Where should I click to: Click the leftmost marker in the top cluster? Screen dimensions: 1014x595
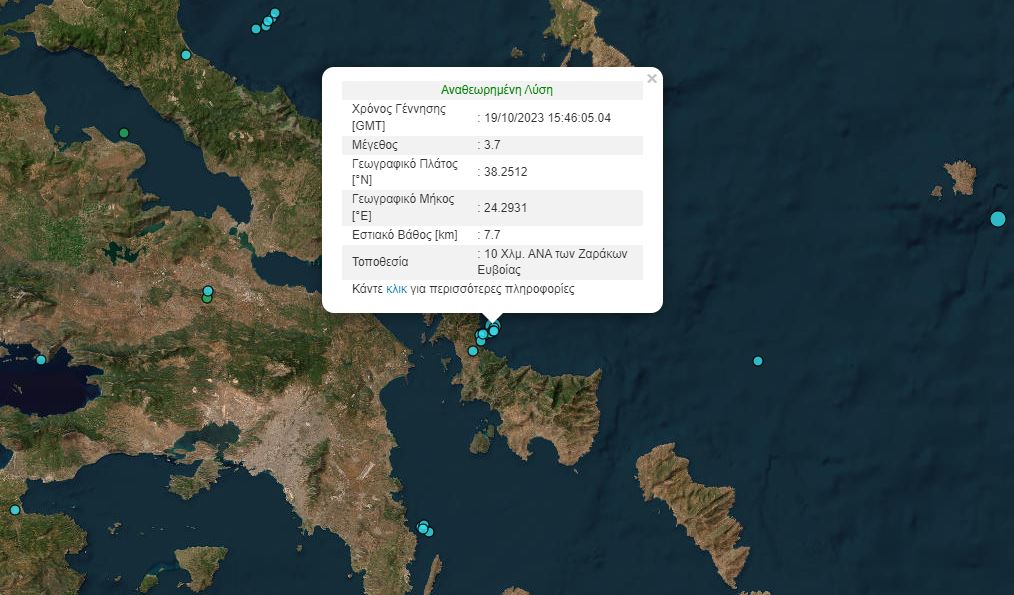pyautogui.click(x=256, y=29)
